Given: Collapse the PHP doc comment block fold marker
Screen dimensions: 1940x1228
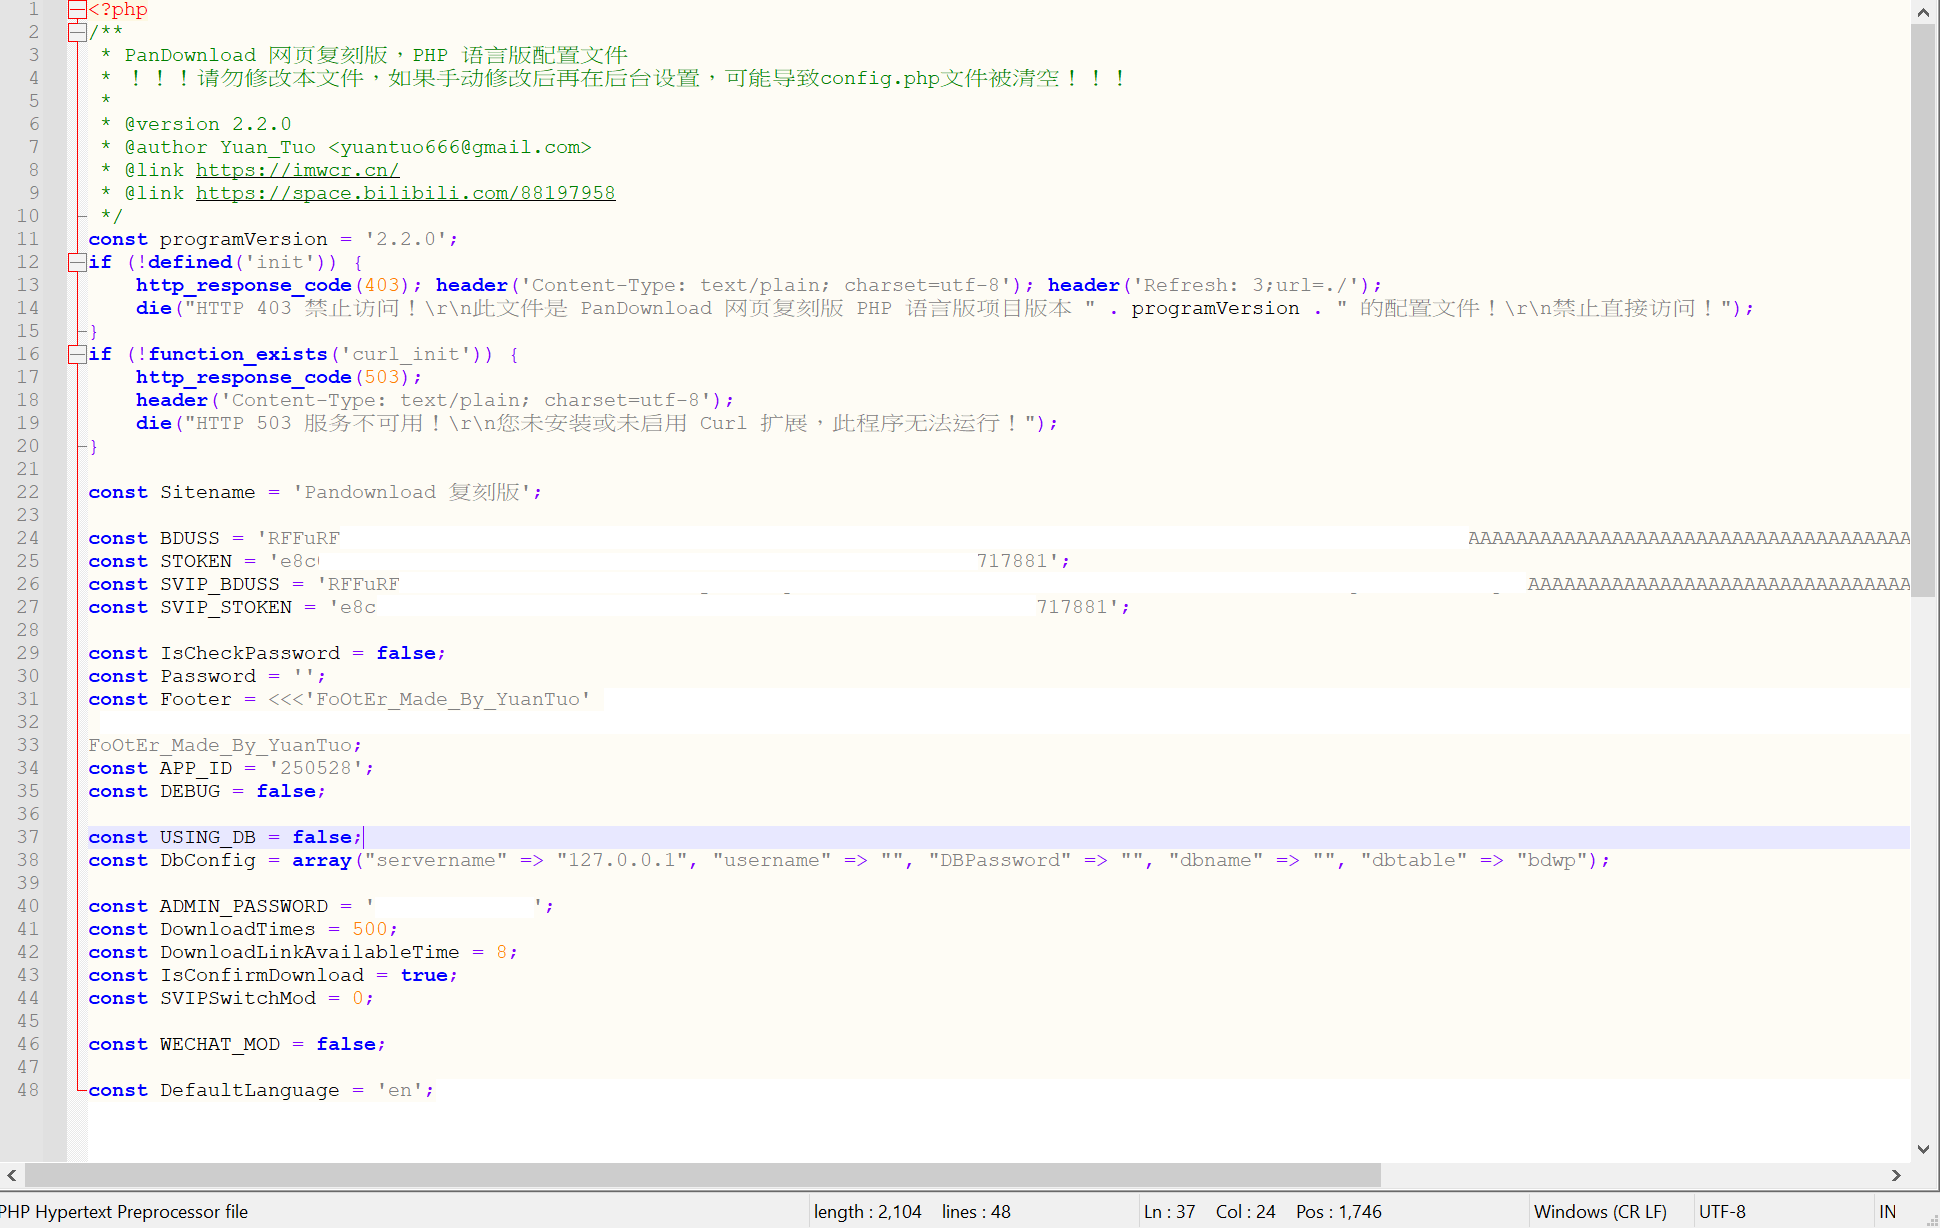Looking at the screenshot, I should point(77,31).
